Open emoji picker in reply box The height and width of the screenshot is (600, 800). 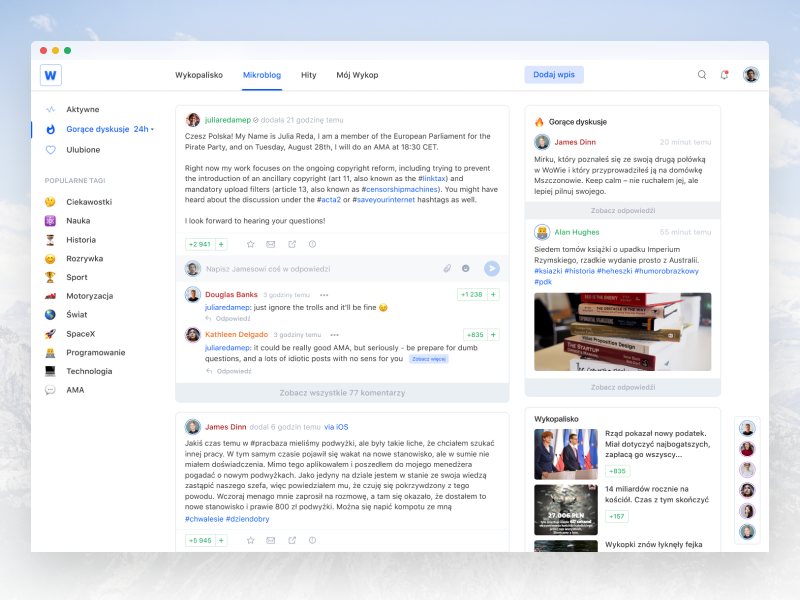tap(465, 268)
